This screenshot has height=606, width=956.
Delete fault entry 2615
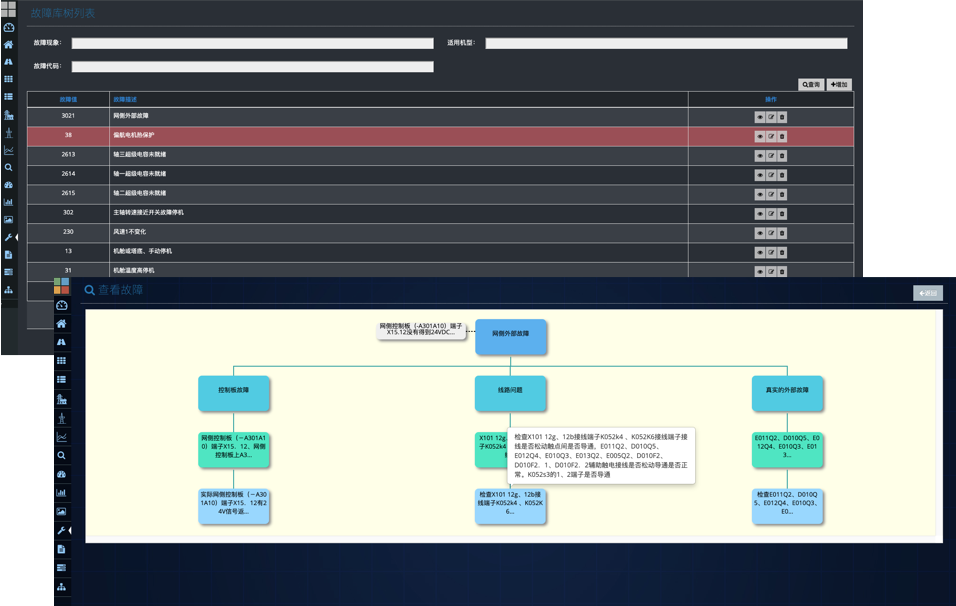coord(782,194)
